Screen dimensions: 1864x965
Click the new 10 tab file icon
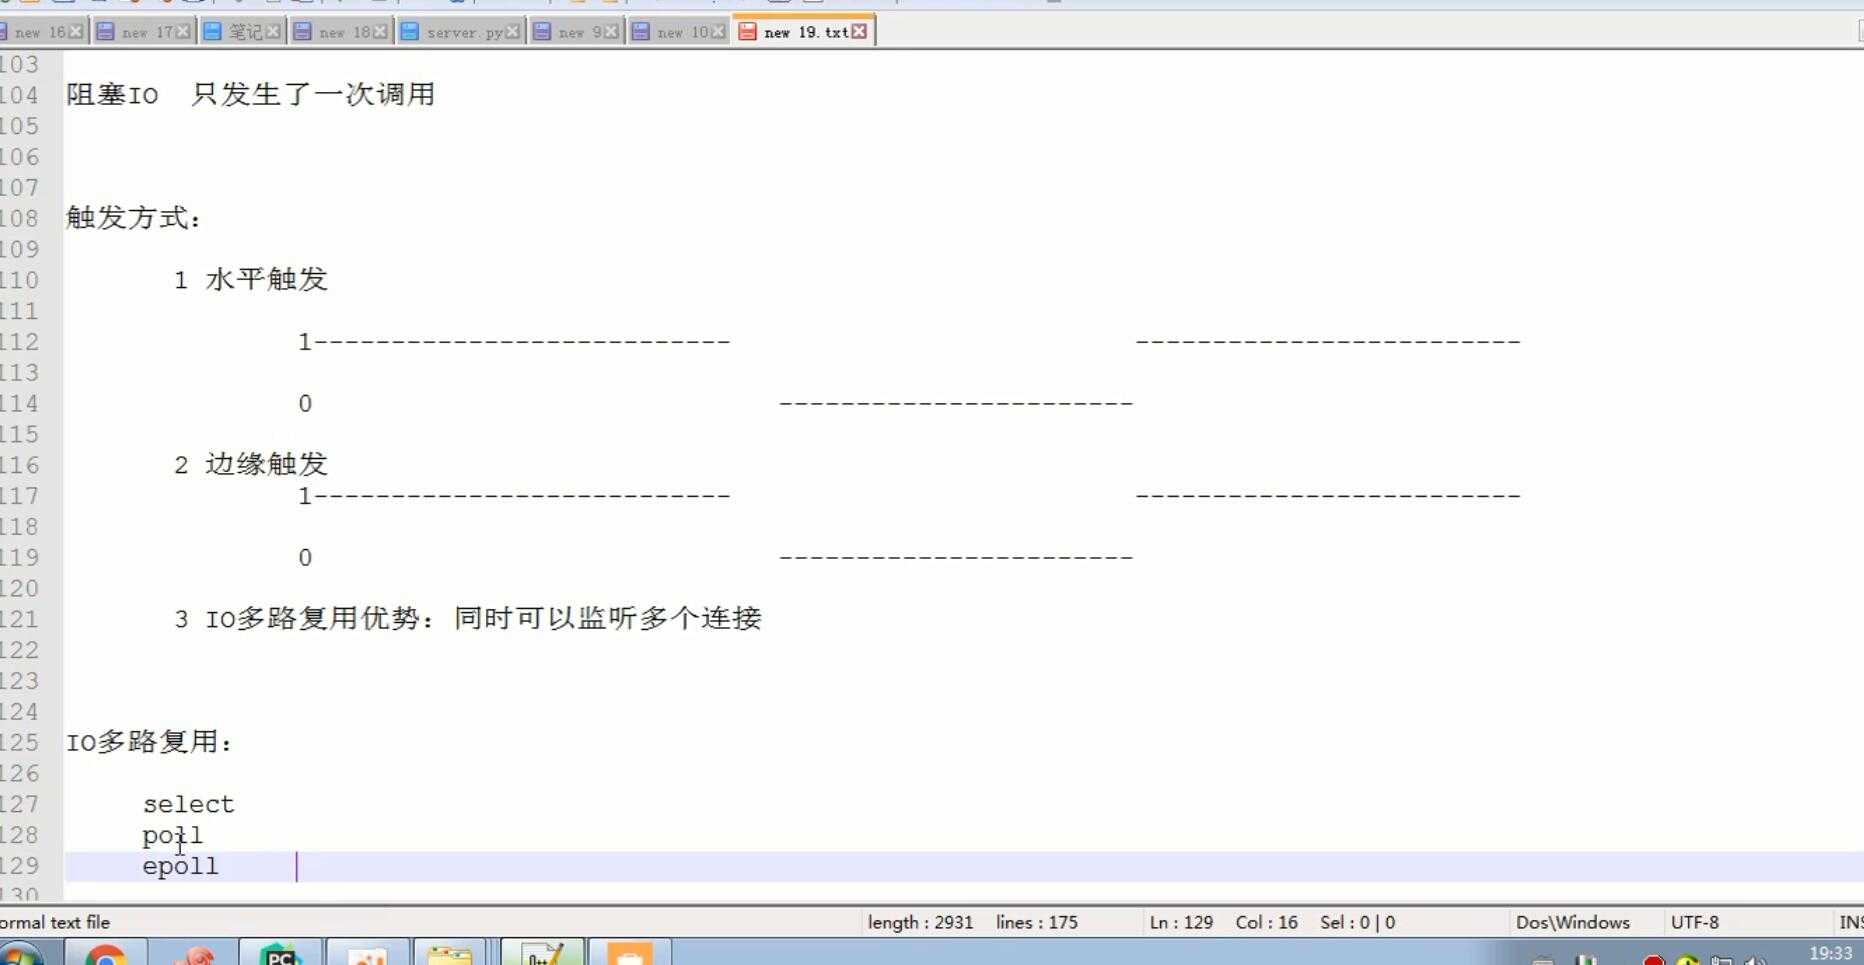click(641, 32)
